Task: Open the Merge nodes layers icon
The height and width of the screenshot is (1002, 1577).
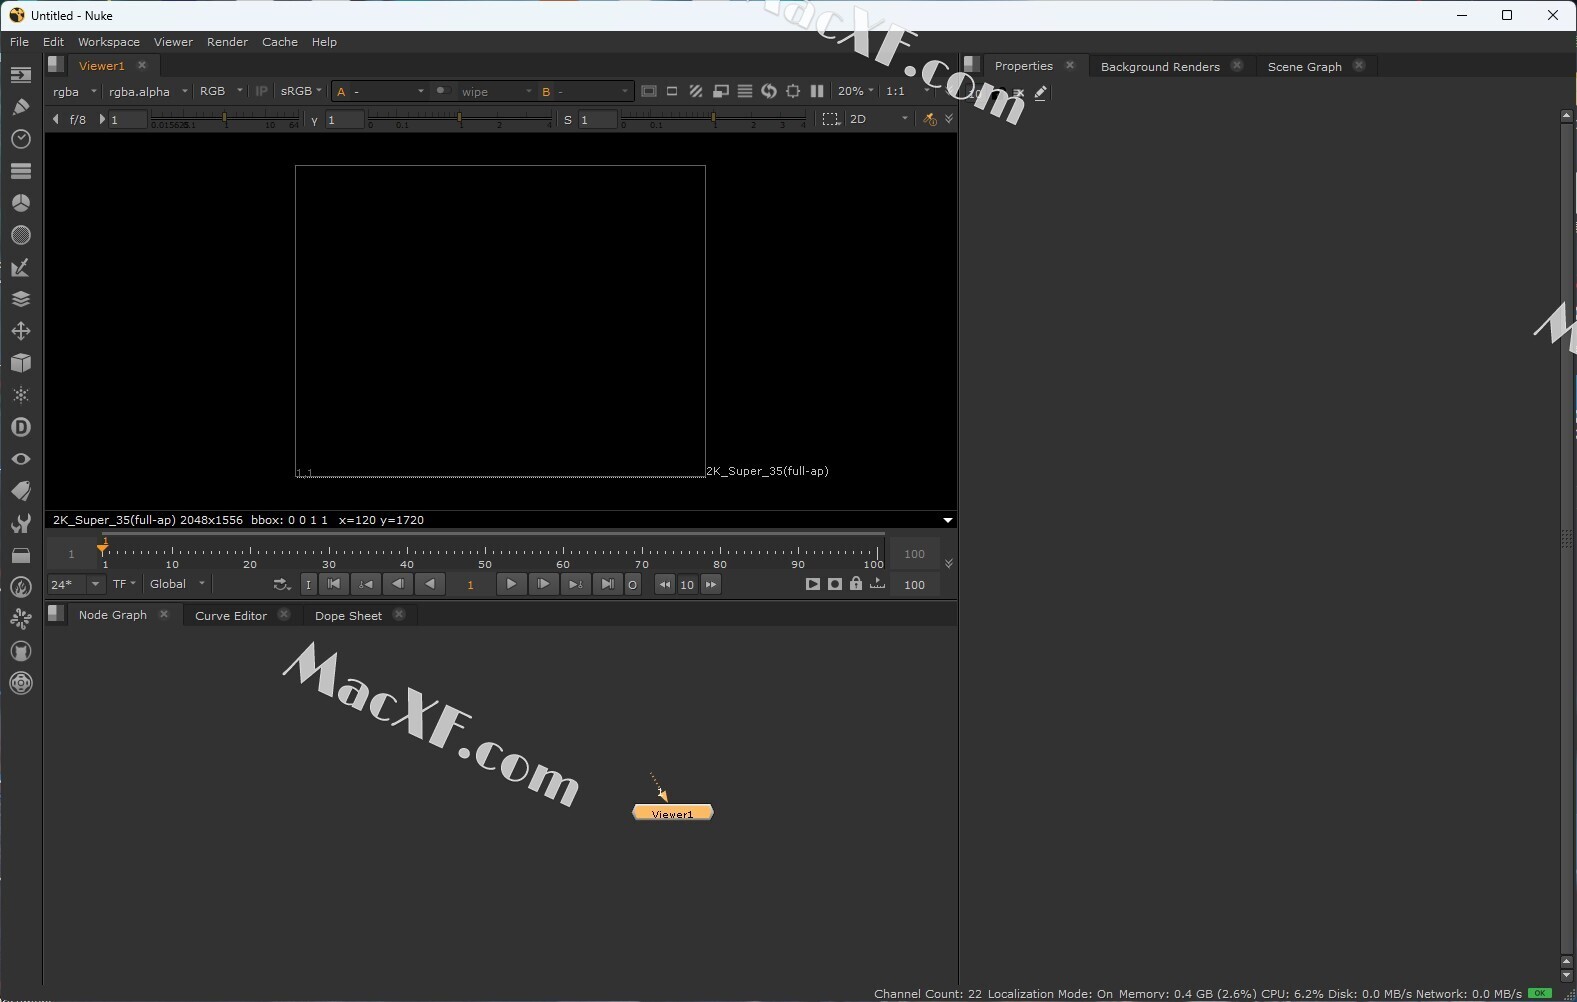Action: (20, 299)
